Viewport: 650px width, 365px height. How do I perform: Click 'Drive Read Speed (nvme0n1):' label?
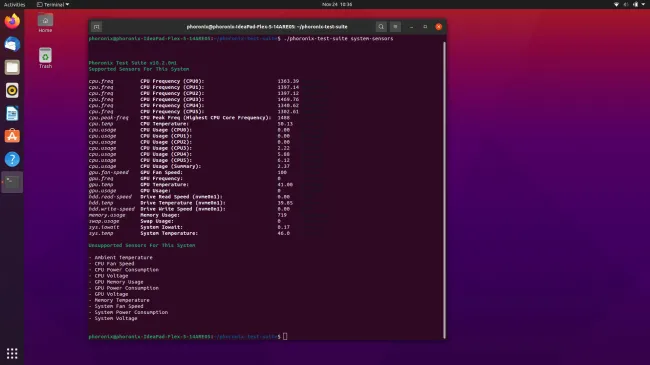(181, 197)
